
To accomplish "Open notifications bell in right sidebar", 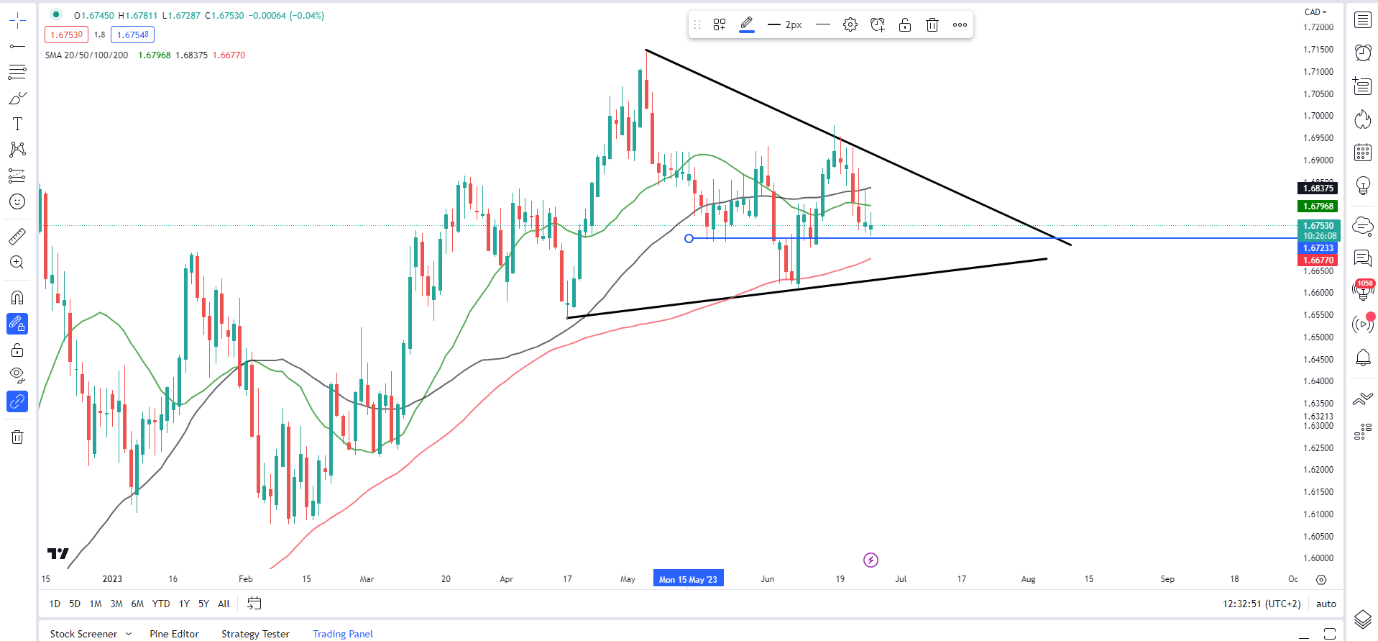I will tap(1362, 357).
